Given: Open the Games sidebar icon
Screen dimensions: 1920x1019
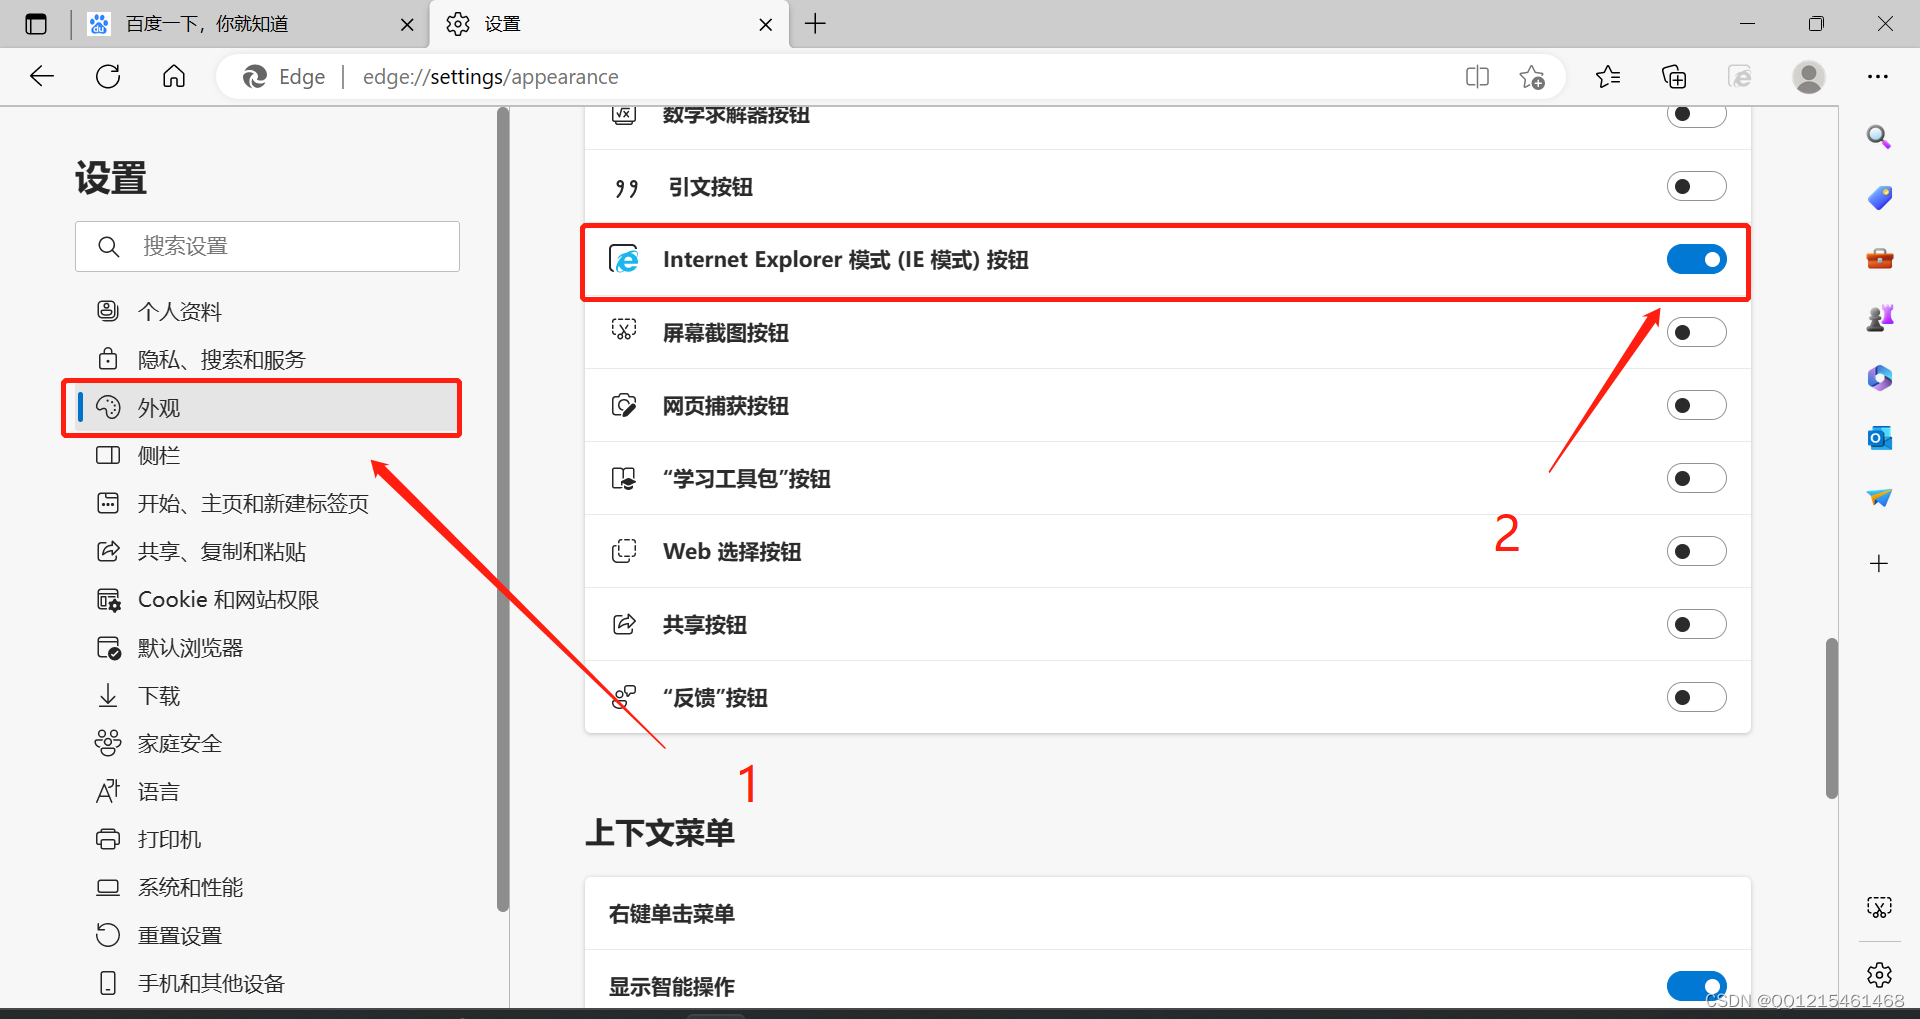Looking at the screenshot, I should tap(1879, 317).
